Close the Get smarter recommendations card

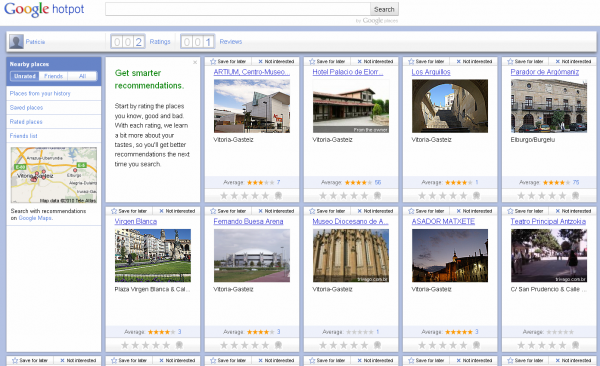click(195, 62)
